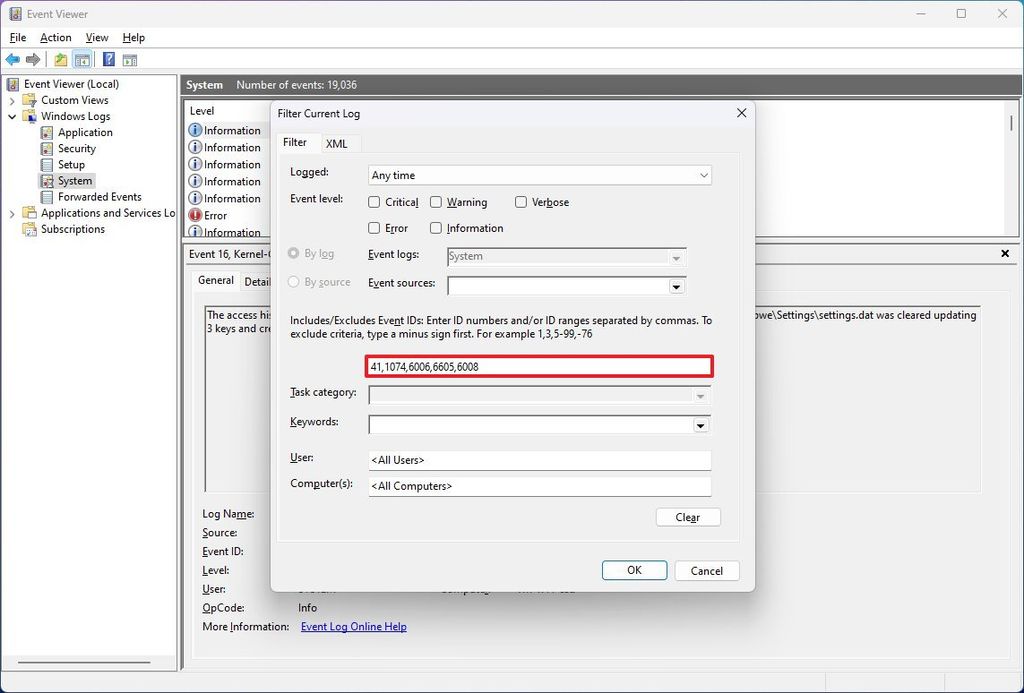Viewport: 1024px width, 693px height.
Task: Click the Forward navigation arrow icon
Action: tap(31, 59)
